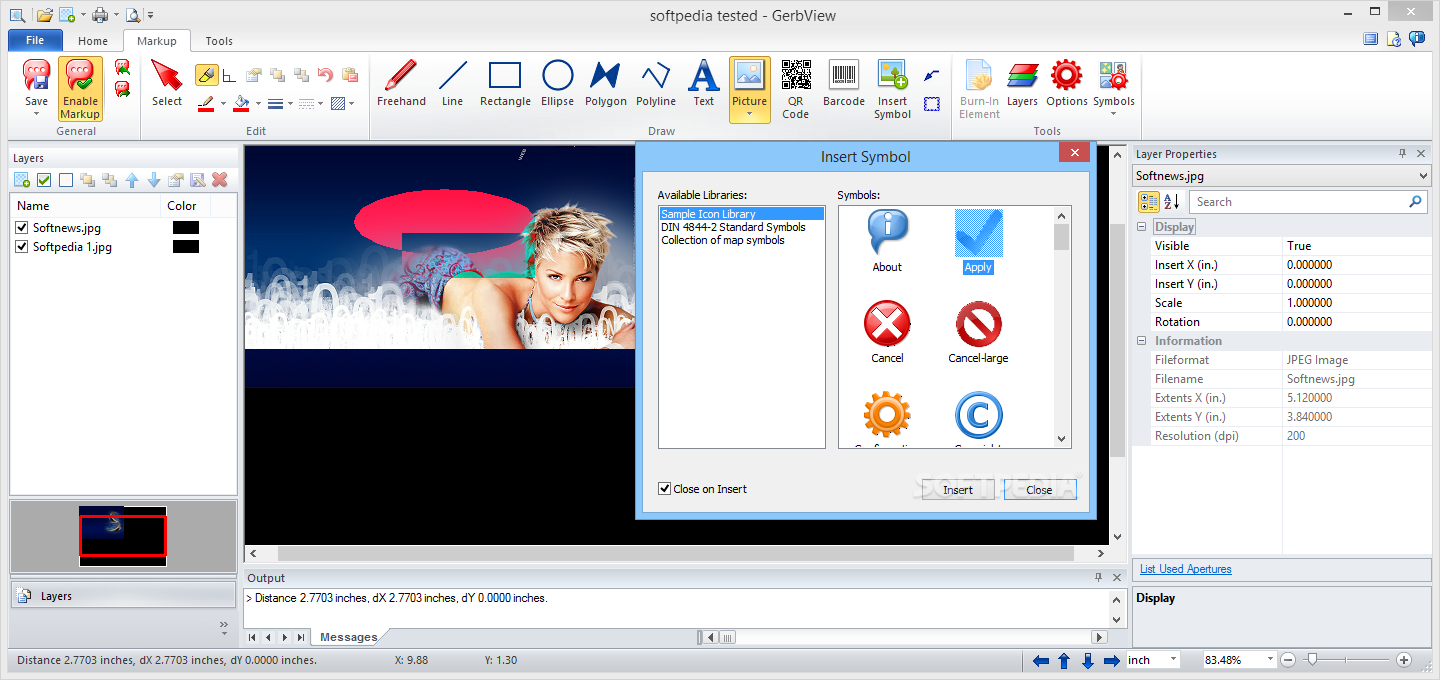Switch to the Tools ribbon tab
Screen dimensions: 1440x680
pyautogui.click(x=219, y=41)
